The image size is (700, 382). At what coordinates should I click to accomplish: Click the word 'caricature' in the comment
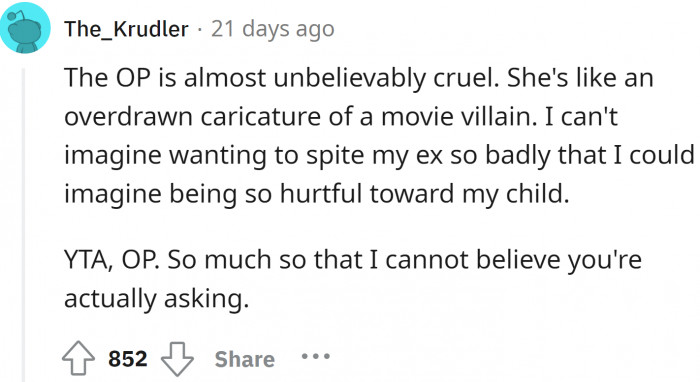[x=261, y=117]
